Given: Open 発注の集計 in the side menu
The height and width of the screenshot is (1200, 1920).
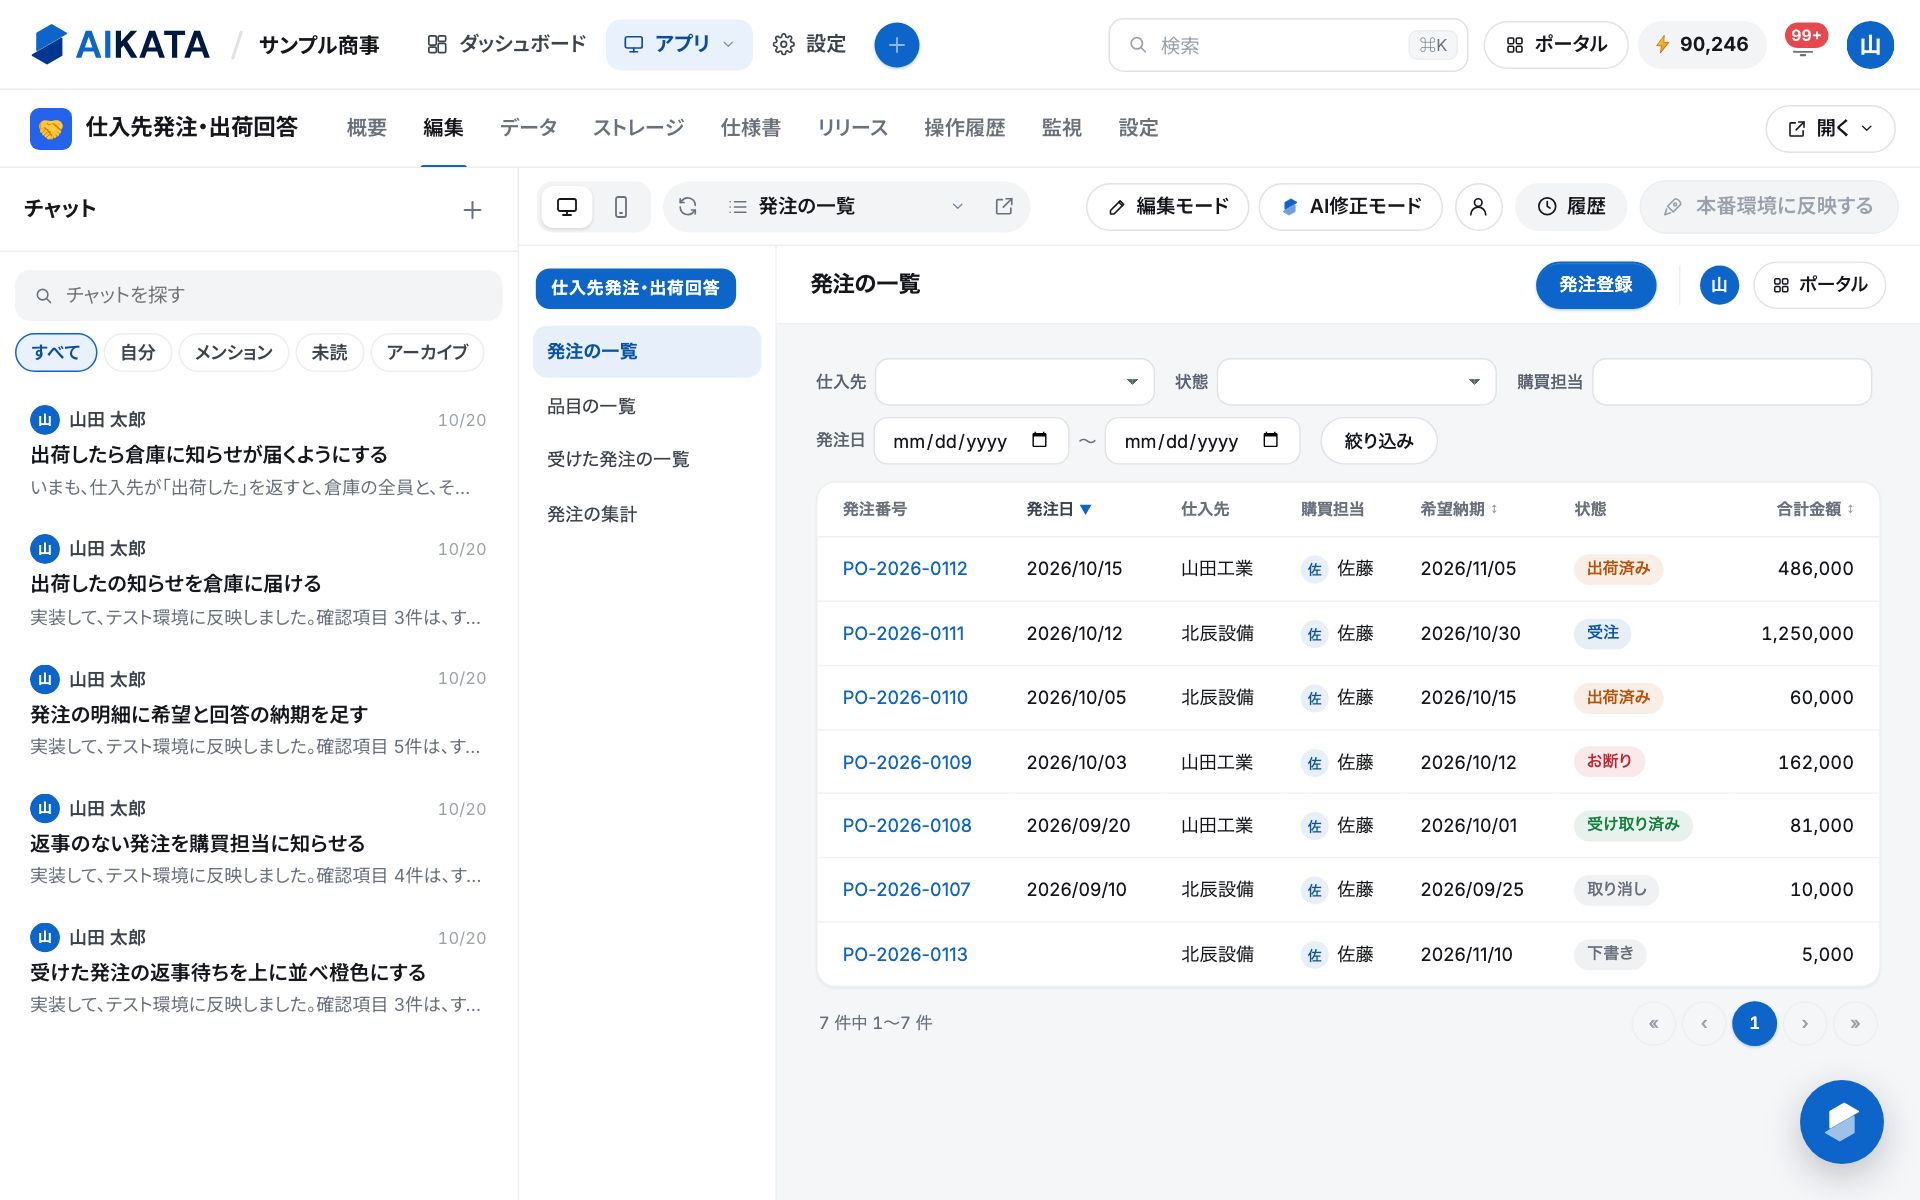Looking at the screenshot, I should click(647, 514).
